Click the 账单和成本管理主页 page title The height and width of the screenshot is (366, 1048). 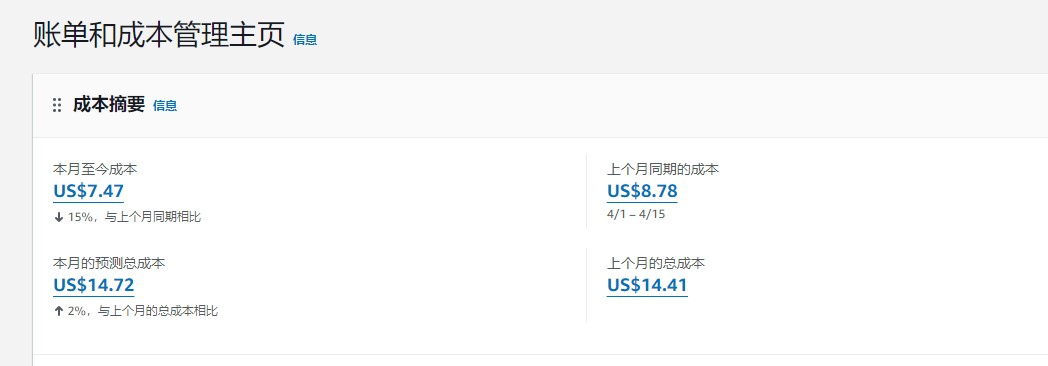pos(159,34)
